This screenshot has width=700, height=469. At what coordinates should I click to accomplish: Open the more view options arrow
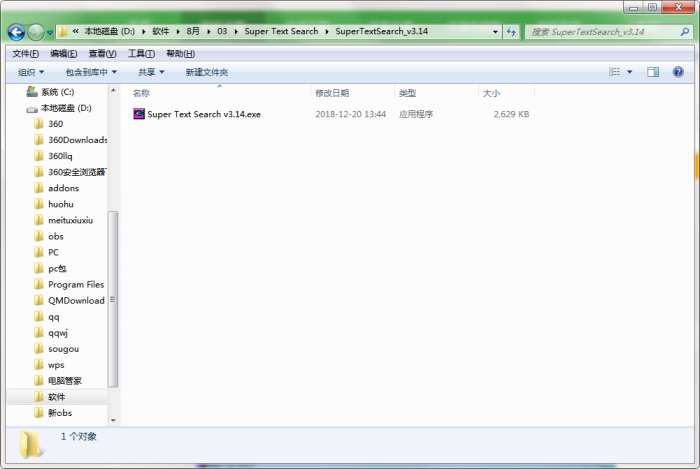(629, 72)
